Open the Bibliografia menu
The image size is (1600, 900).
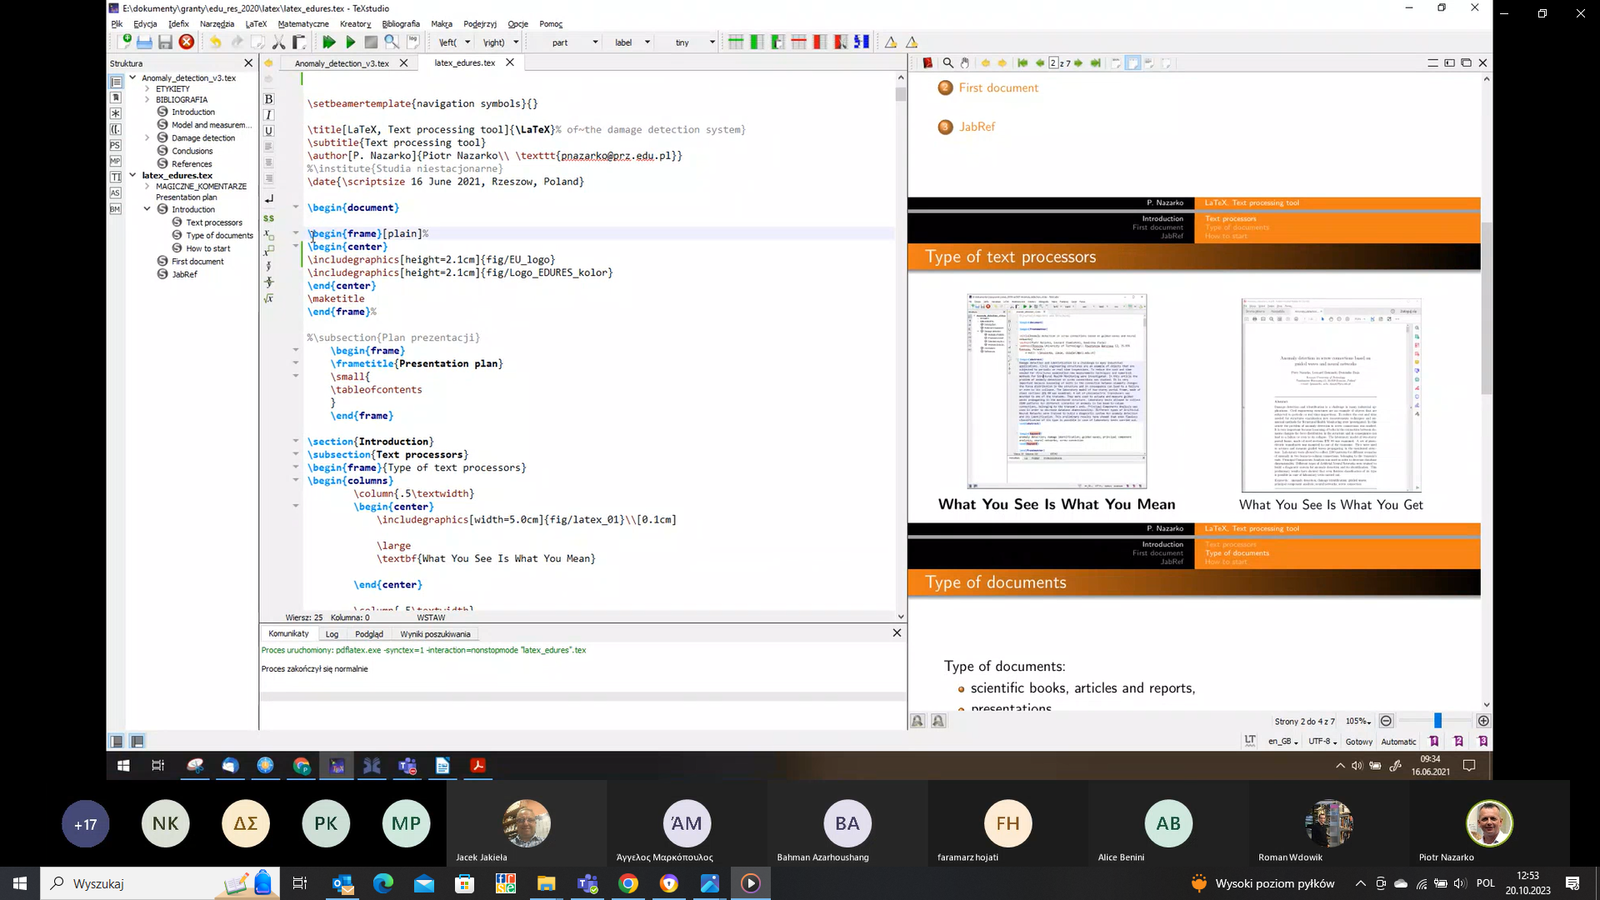[x=400, y=24]
